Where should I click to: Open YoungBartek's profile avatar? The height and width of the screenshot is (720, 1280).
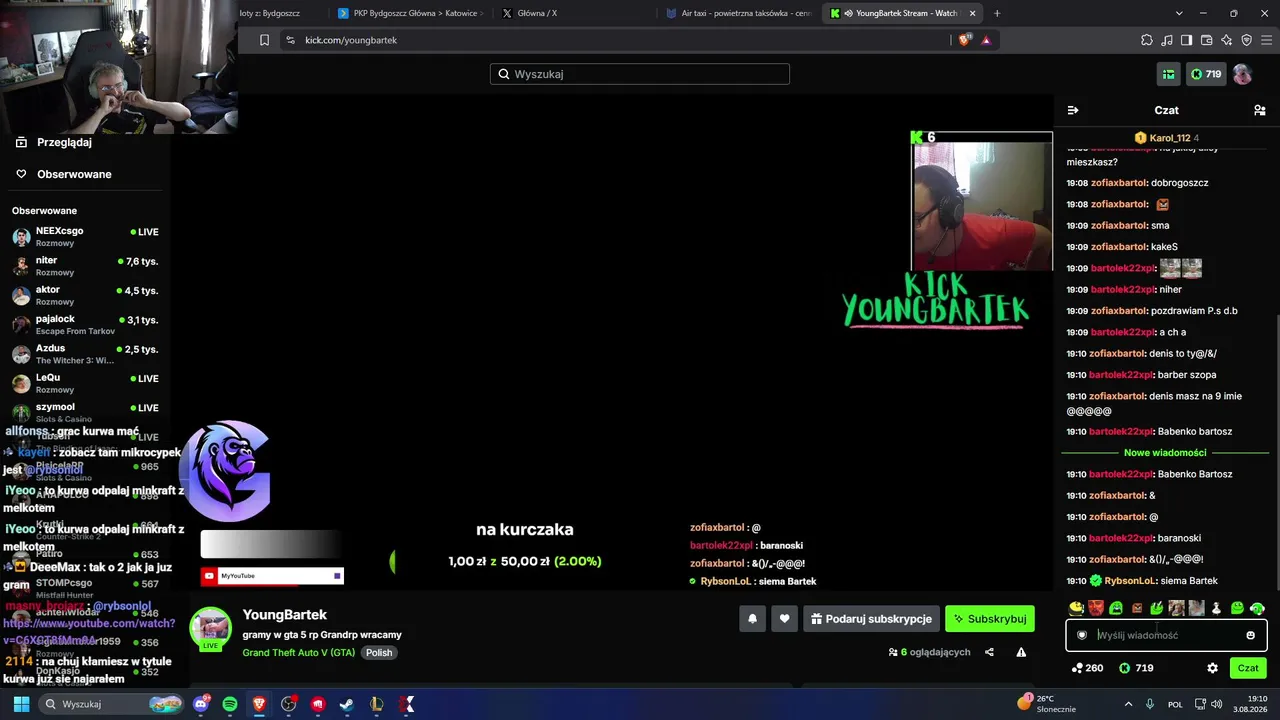(211, 627)
